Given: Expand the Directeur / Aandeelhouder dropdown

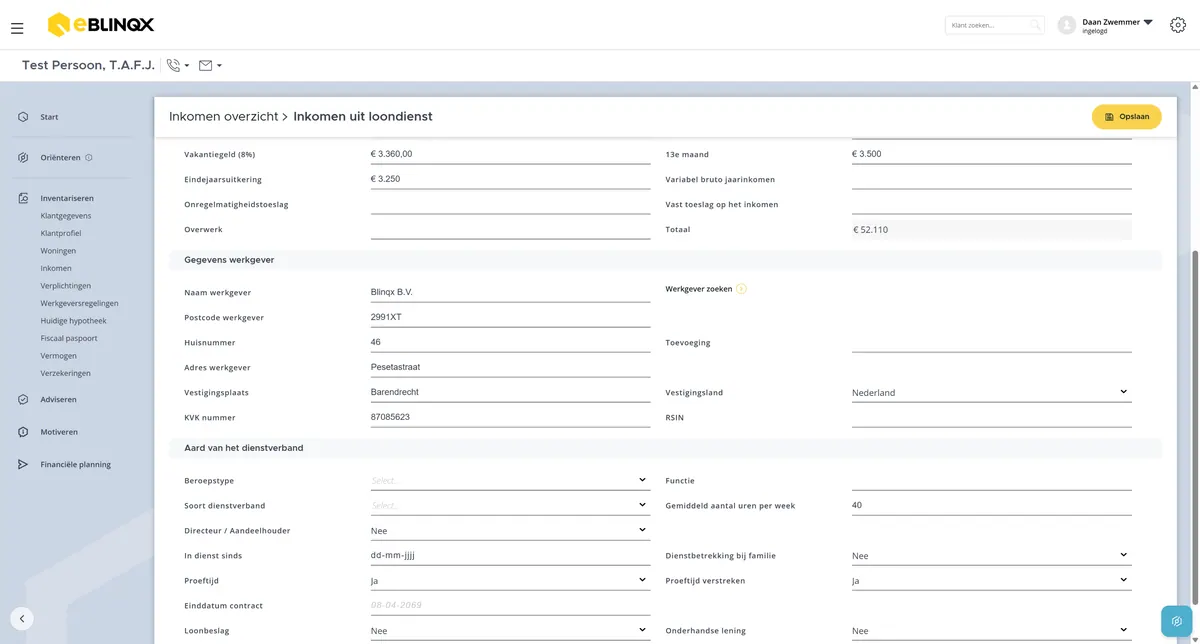Looking at the screenshot, I should [510, 531].
